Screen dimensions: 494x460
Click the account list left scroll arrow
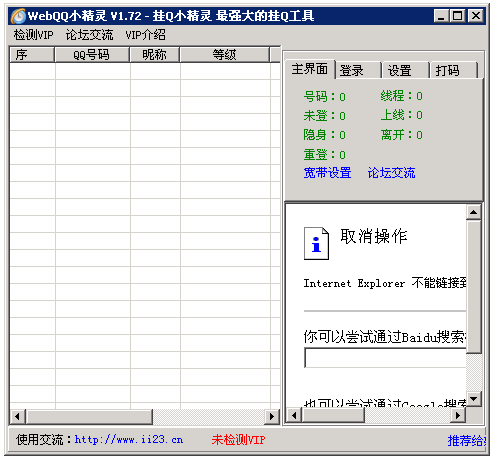18,416
